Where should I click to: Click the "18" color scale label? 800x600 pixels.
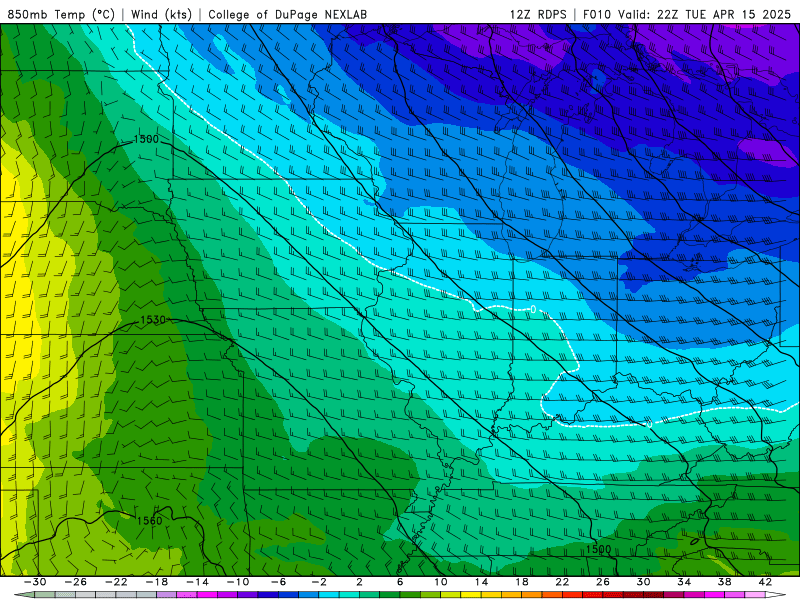click(x=521, y=582)
